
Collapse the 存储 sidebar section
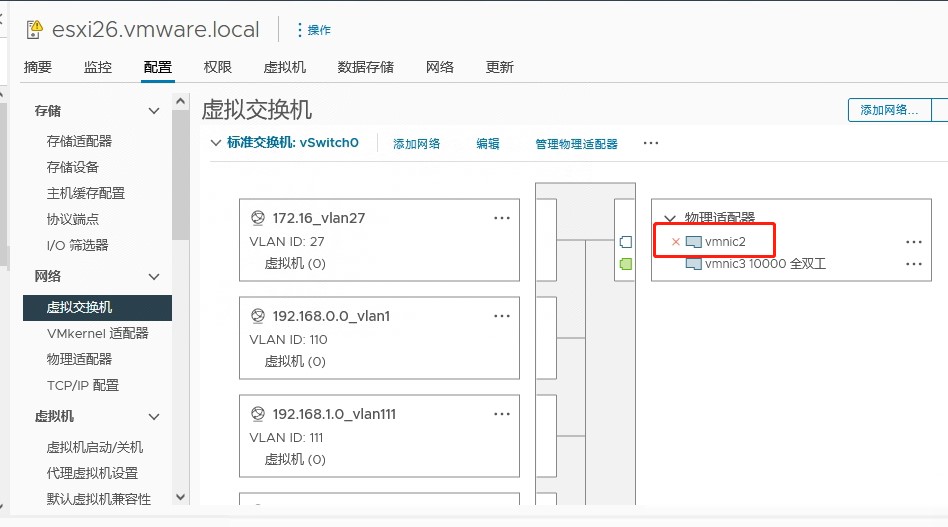pos(154,111)
